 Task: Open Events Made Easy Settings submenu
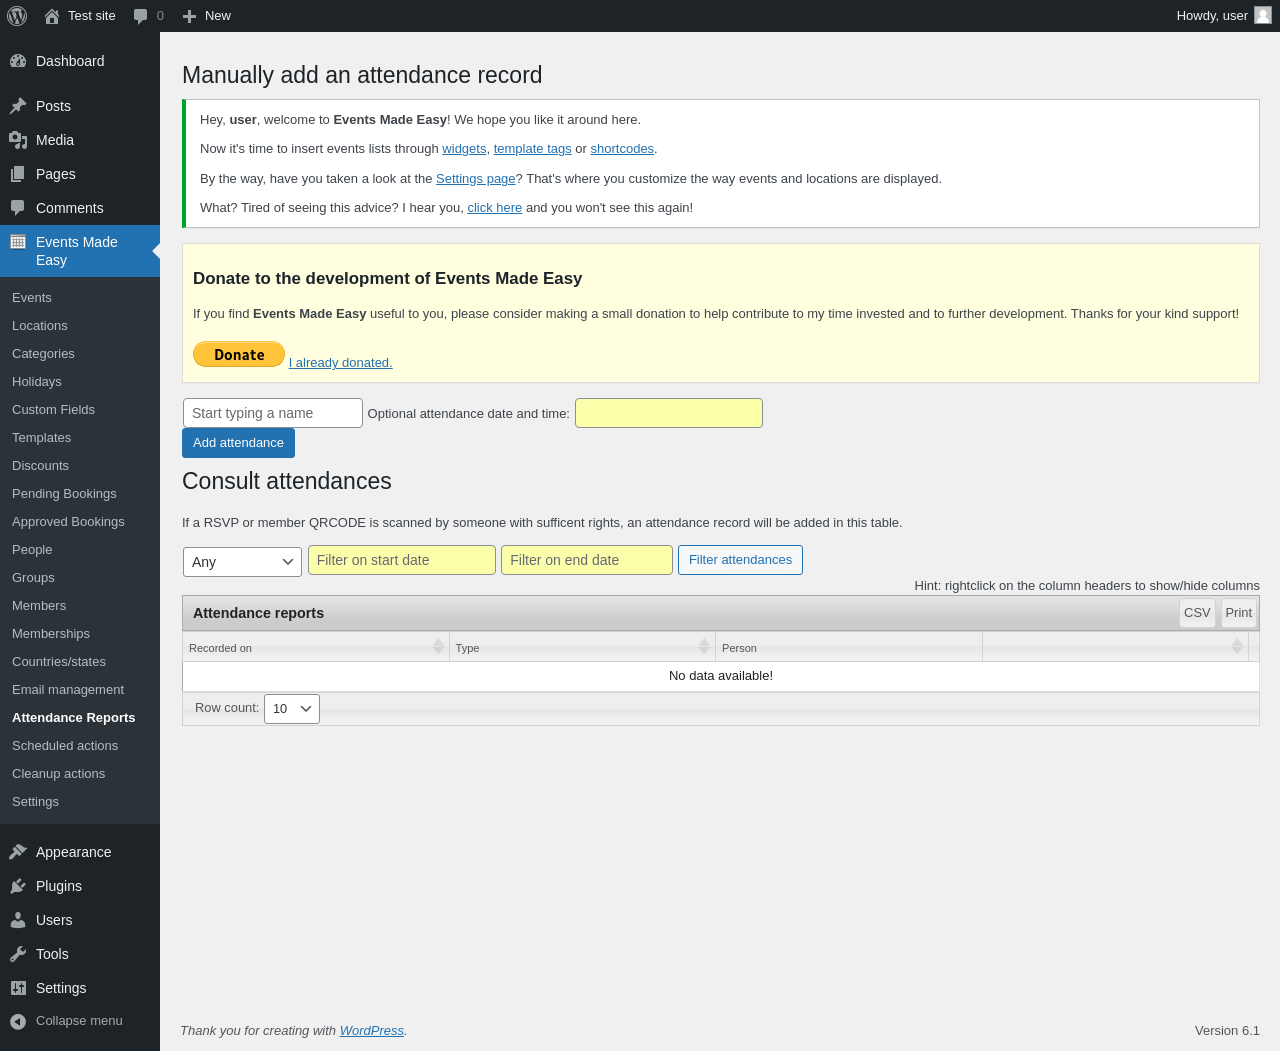point(35,802)
